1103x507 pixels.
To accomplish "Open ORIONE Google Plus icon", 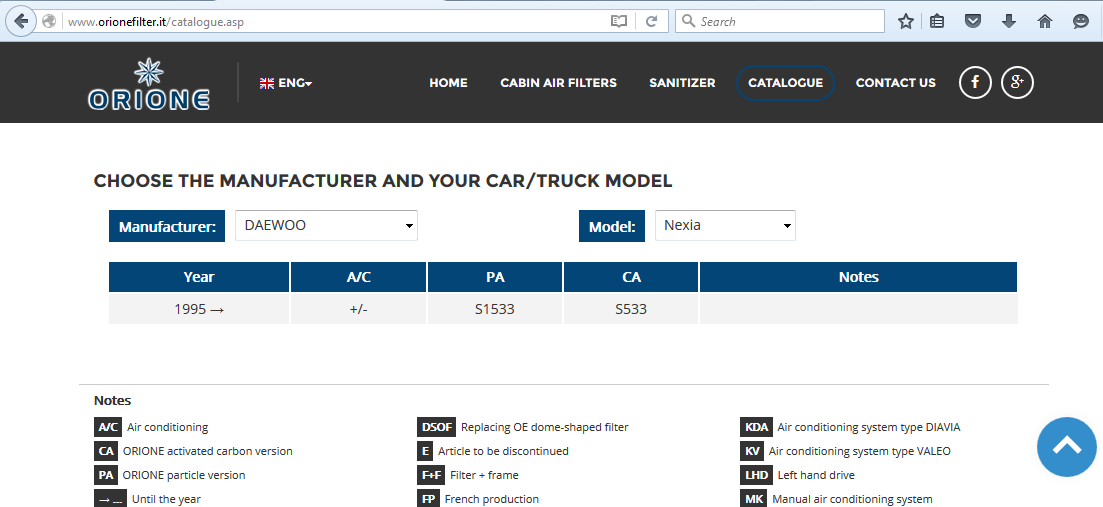I will tap(1017, 82).
